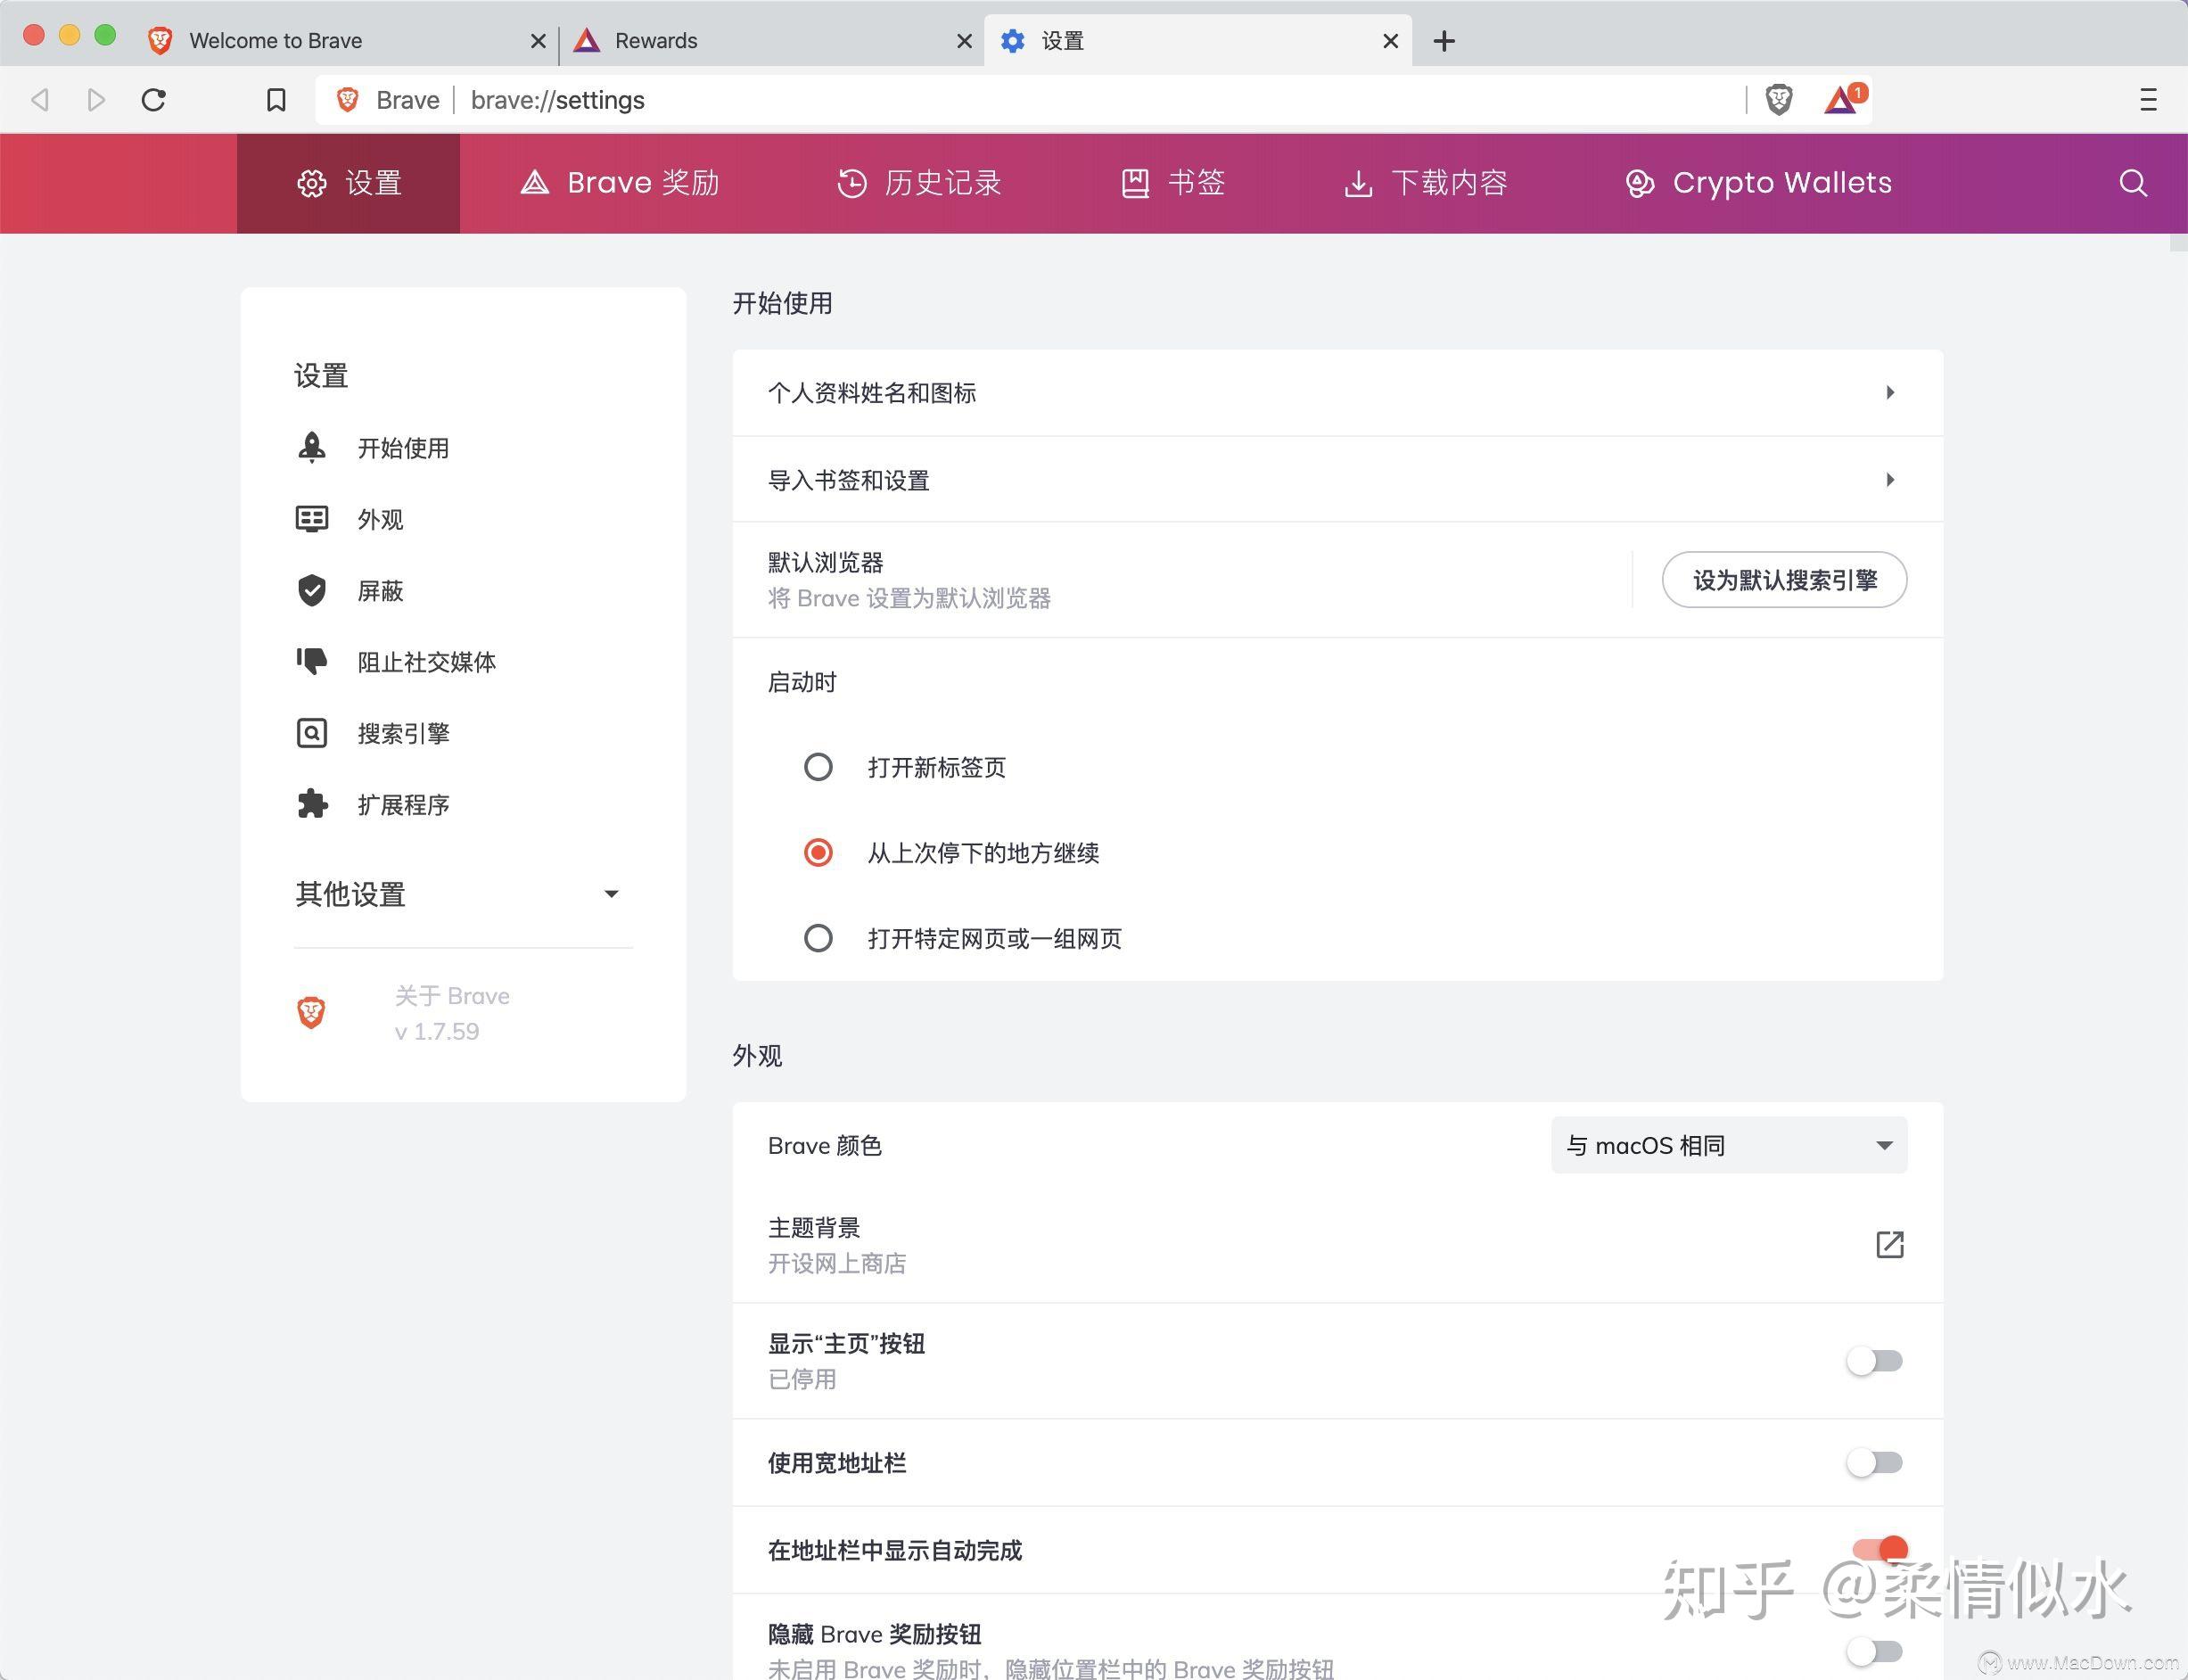Viewport: 2188px width, 1680px height.
Task: Open Brave 奖励 from the navigation bar
Action: [620, 183]
